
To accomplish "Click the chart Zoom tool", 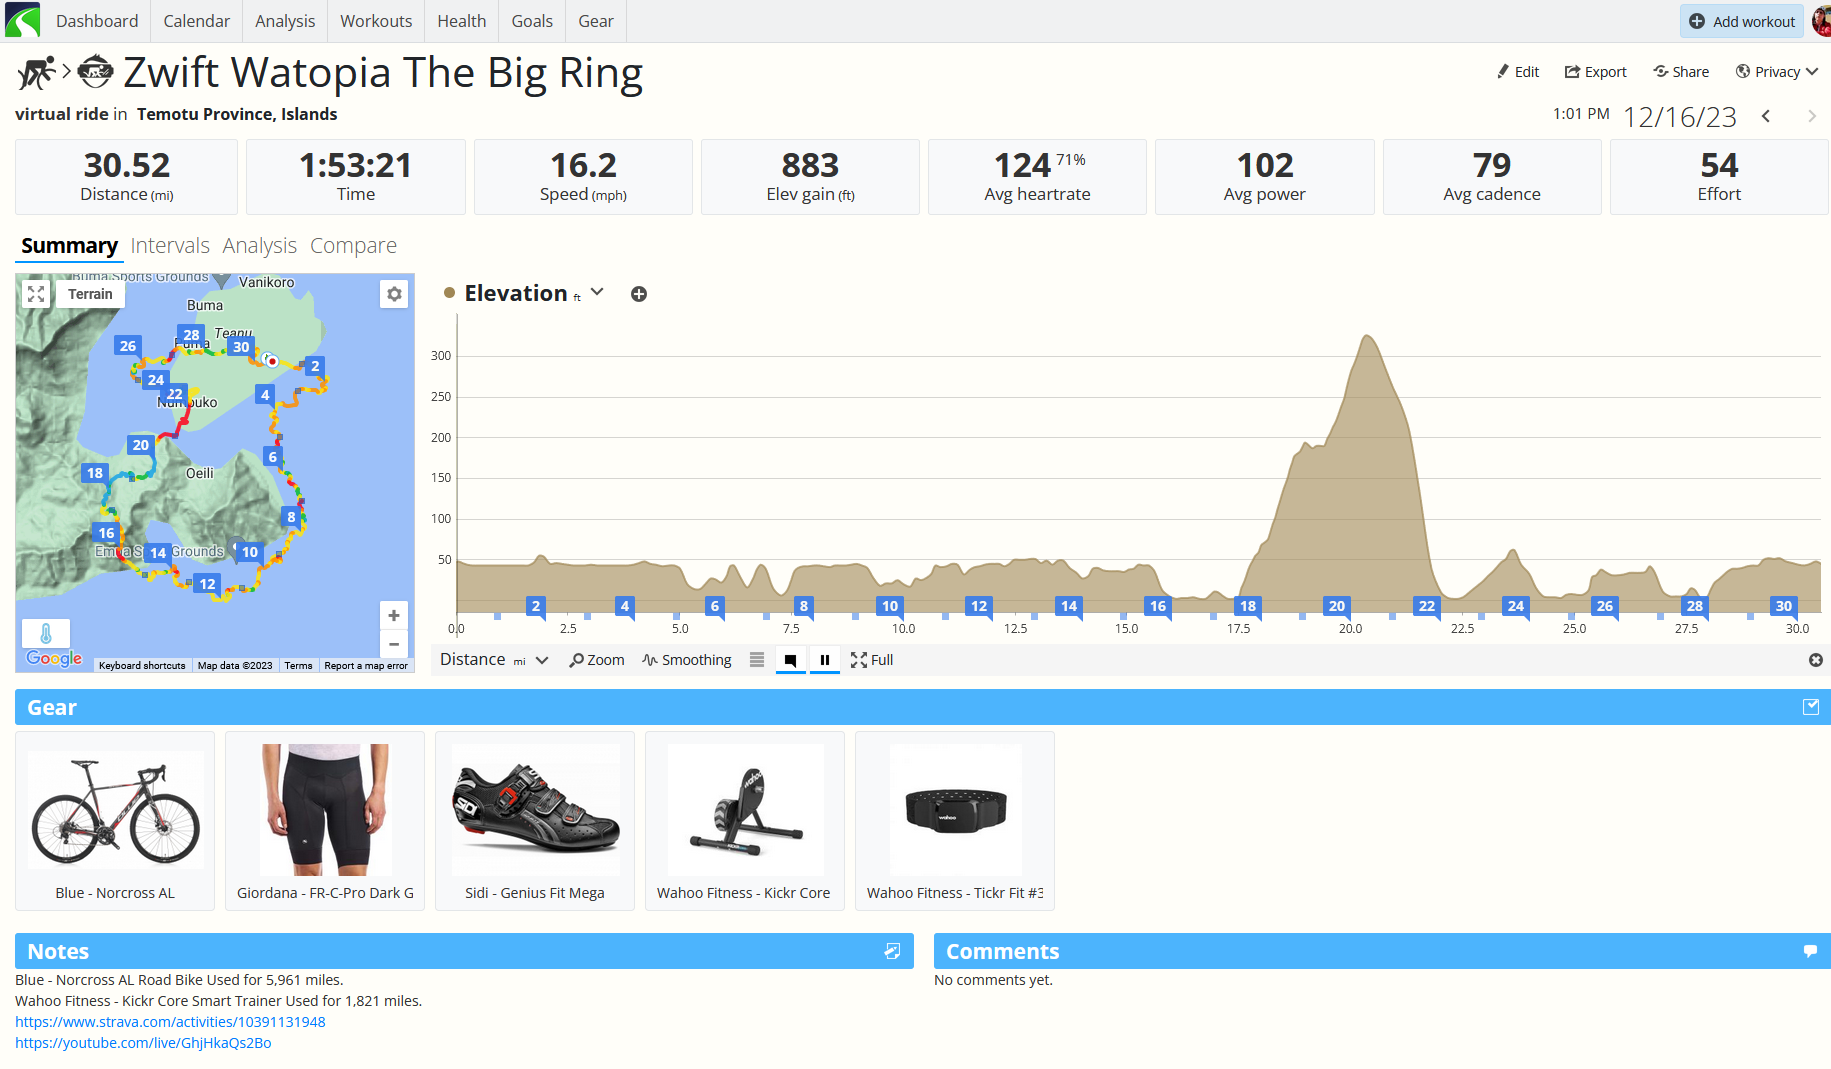I will tap(597, 660).
